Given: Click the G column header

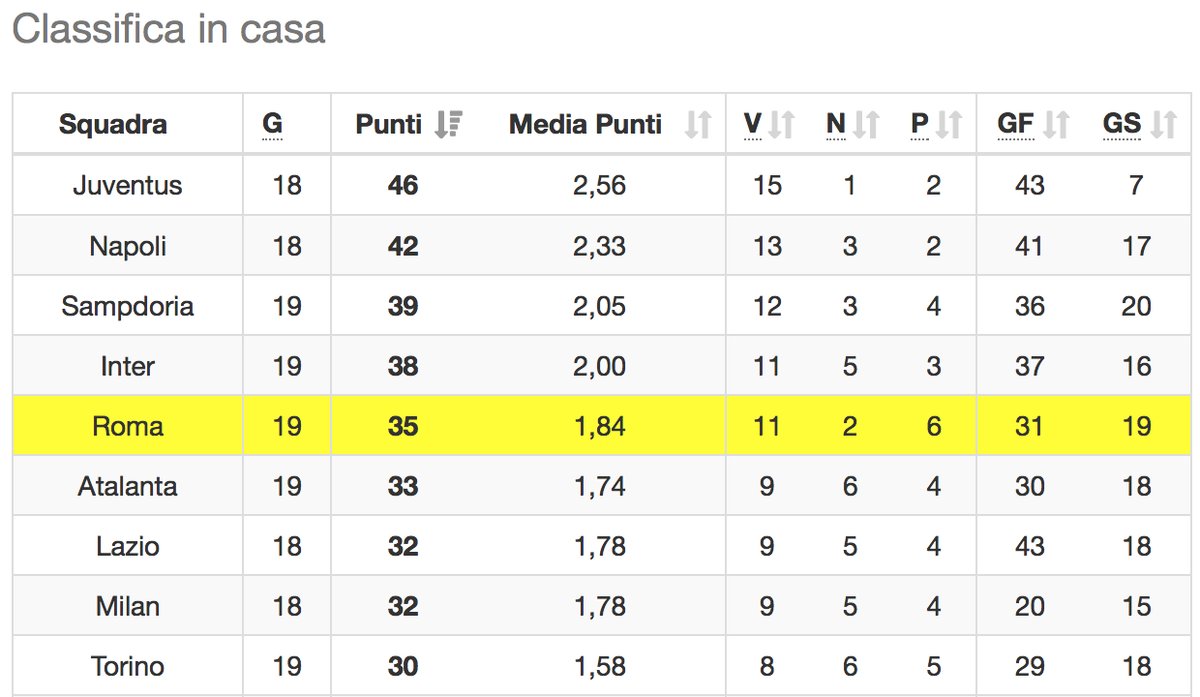Looking at the screenshot, I should pos(272,124).
